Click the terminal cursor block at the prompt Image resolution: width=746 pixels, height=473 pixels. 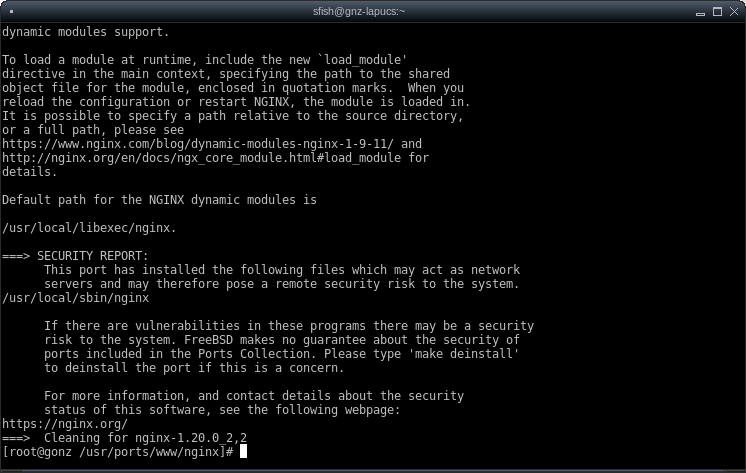pos(243,451)
